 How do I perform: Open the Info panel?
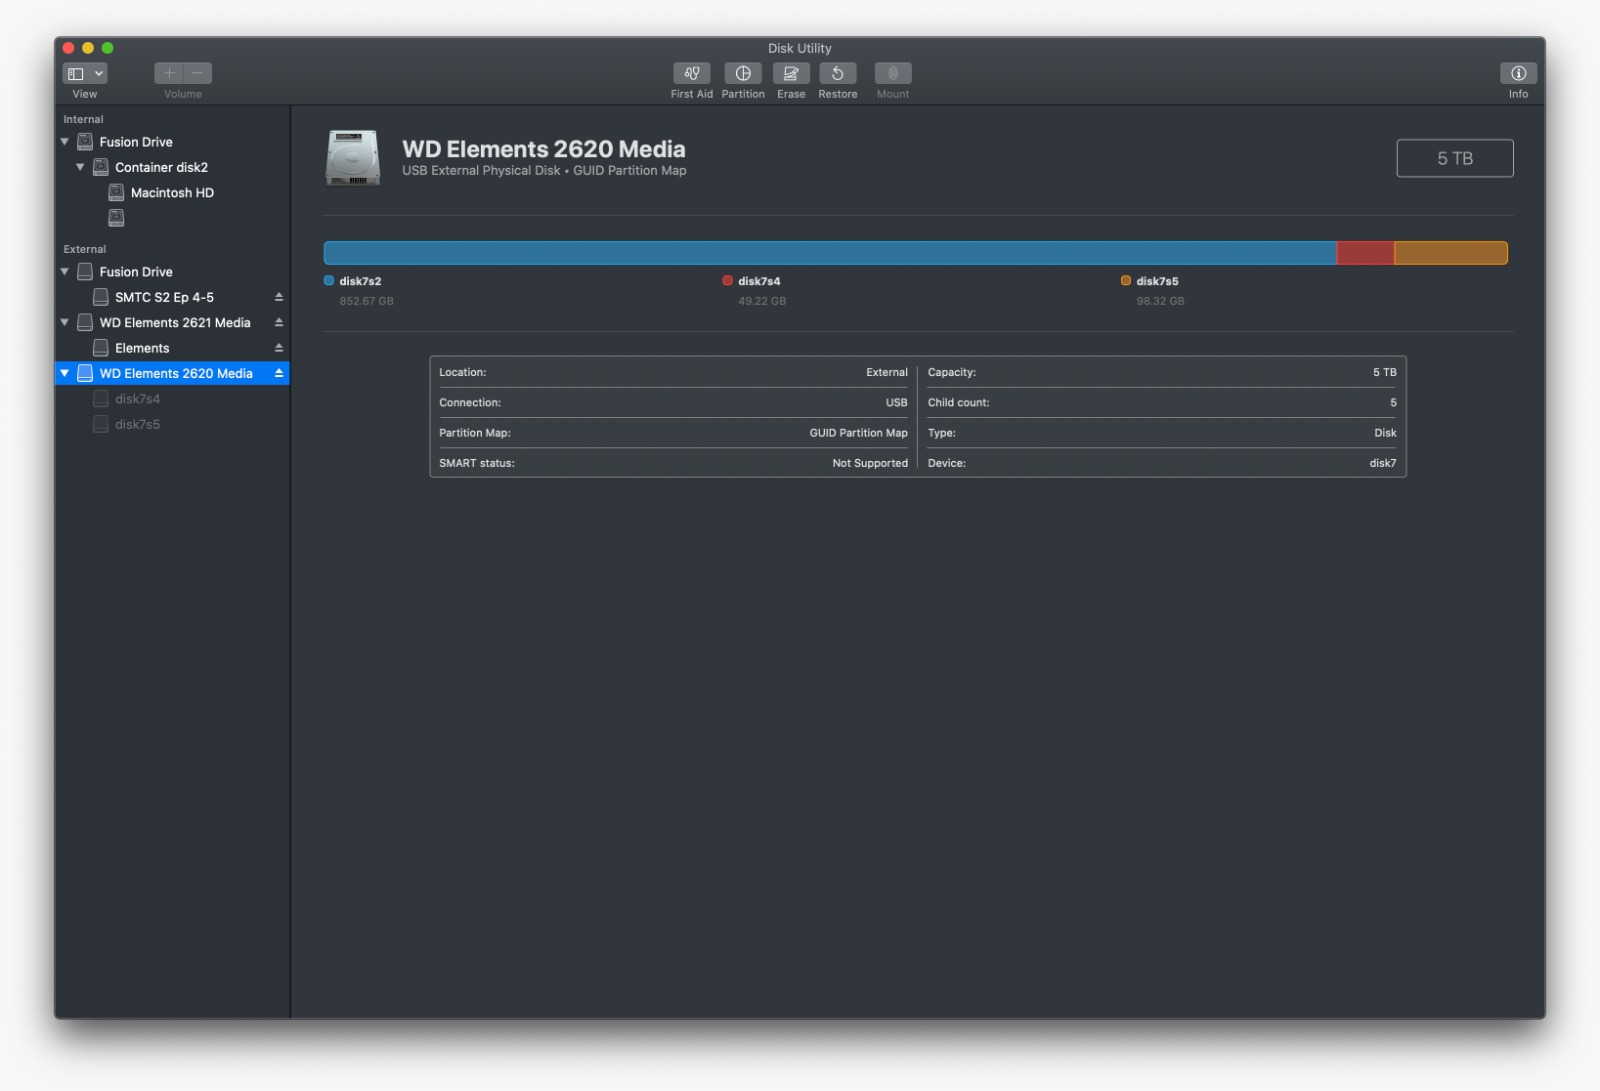[x=1517, y=73]
